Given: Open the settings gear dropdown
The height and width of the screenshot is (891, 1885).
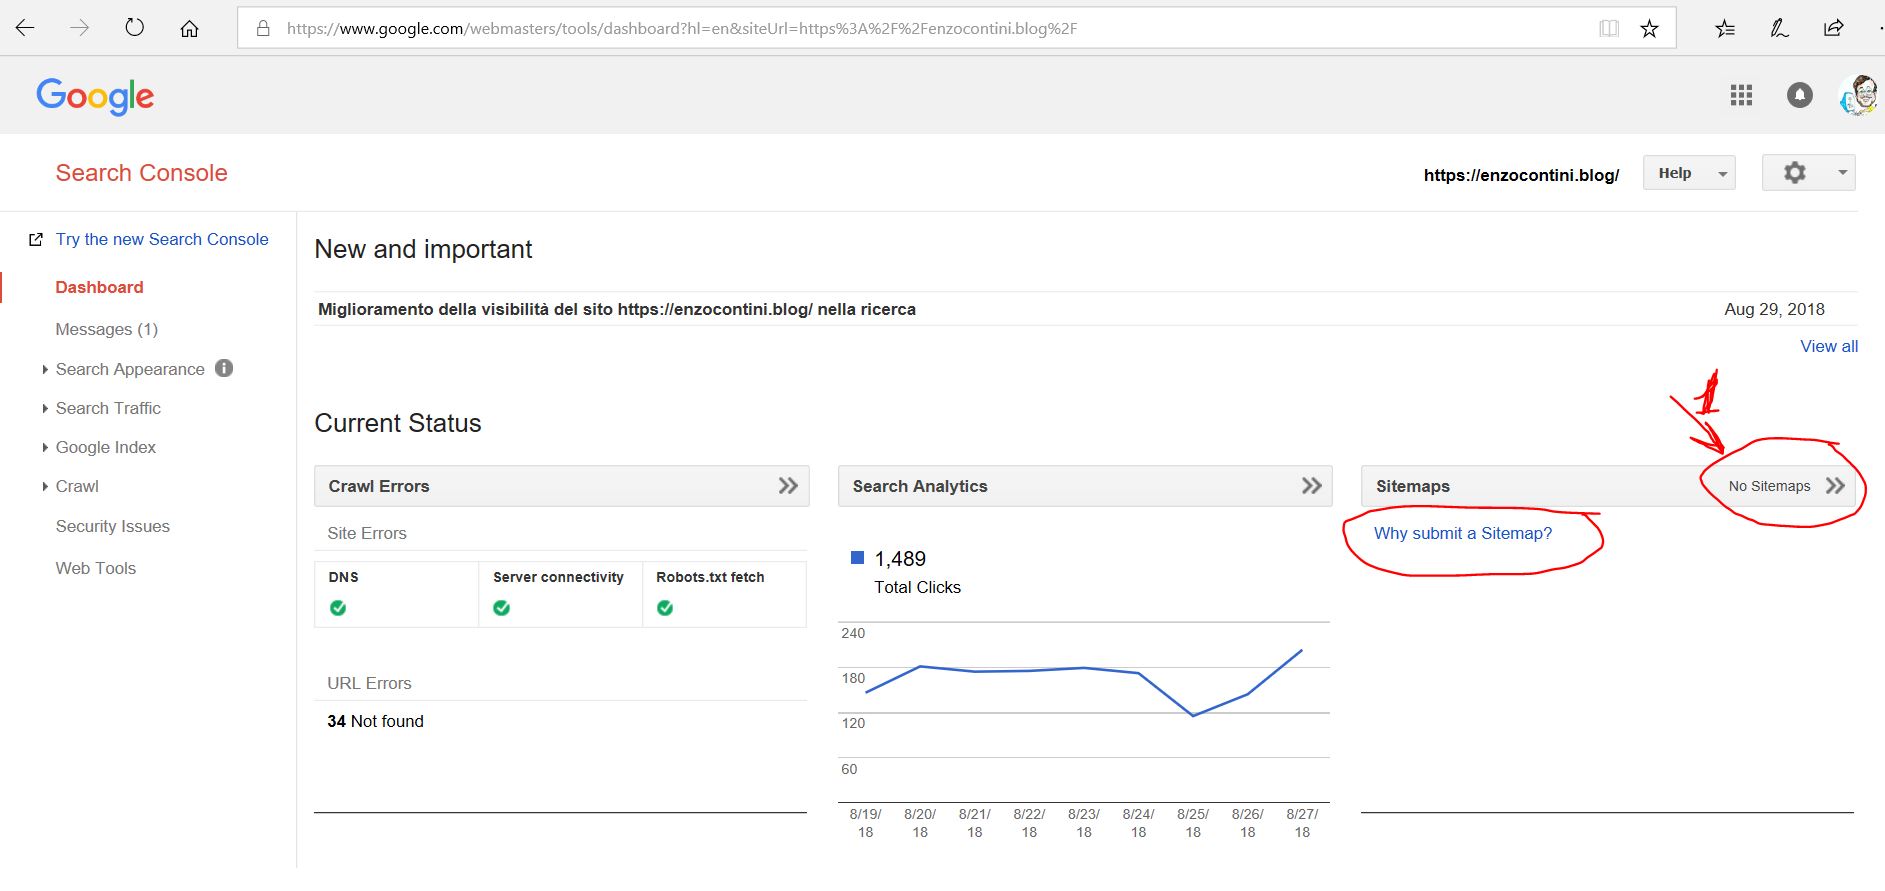Looking at the screenshot, I should pyautogui.click(x=1808, y=173).
